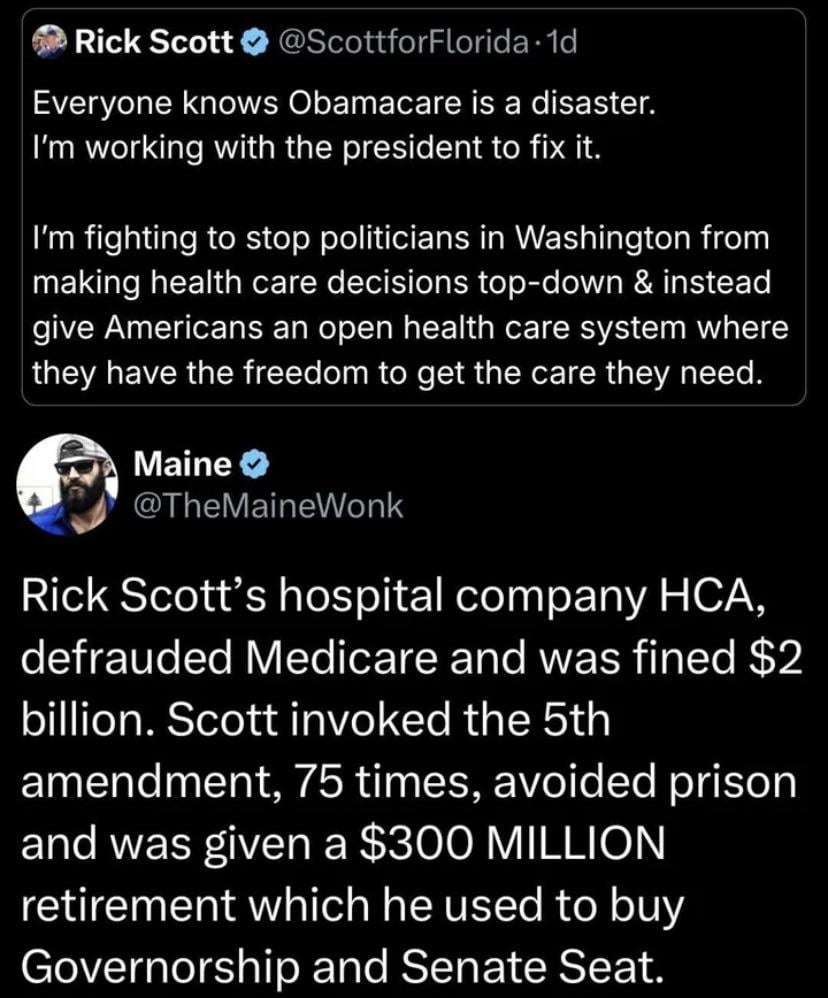Open the Maine display name link
828x998 pixels.
tap(183, 463)
